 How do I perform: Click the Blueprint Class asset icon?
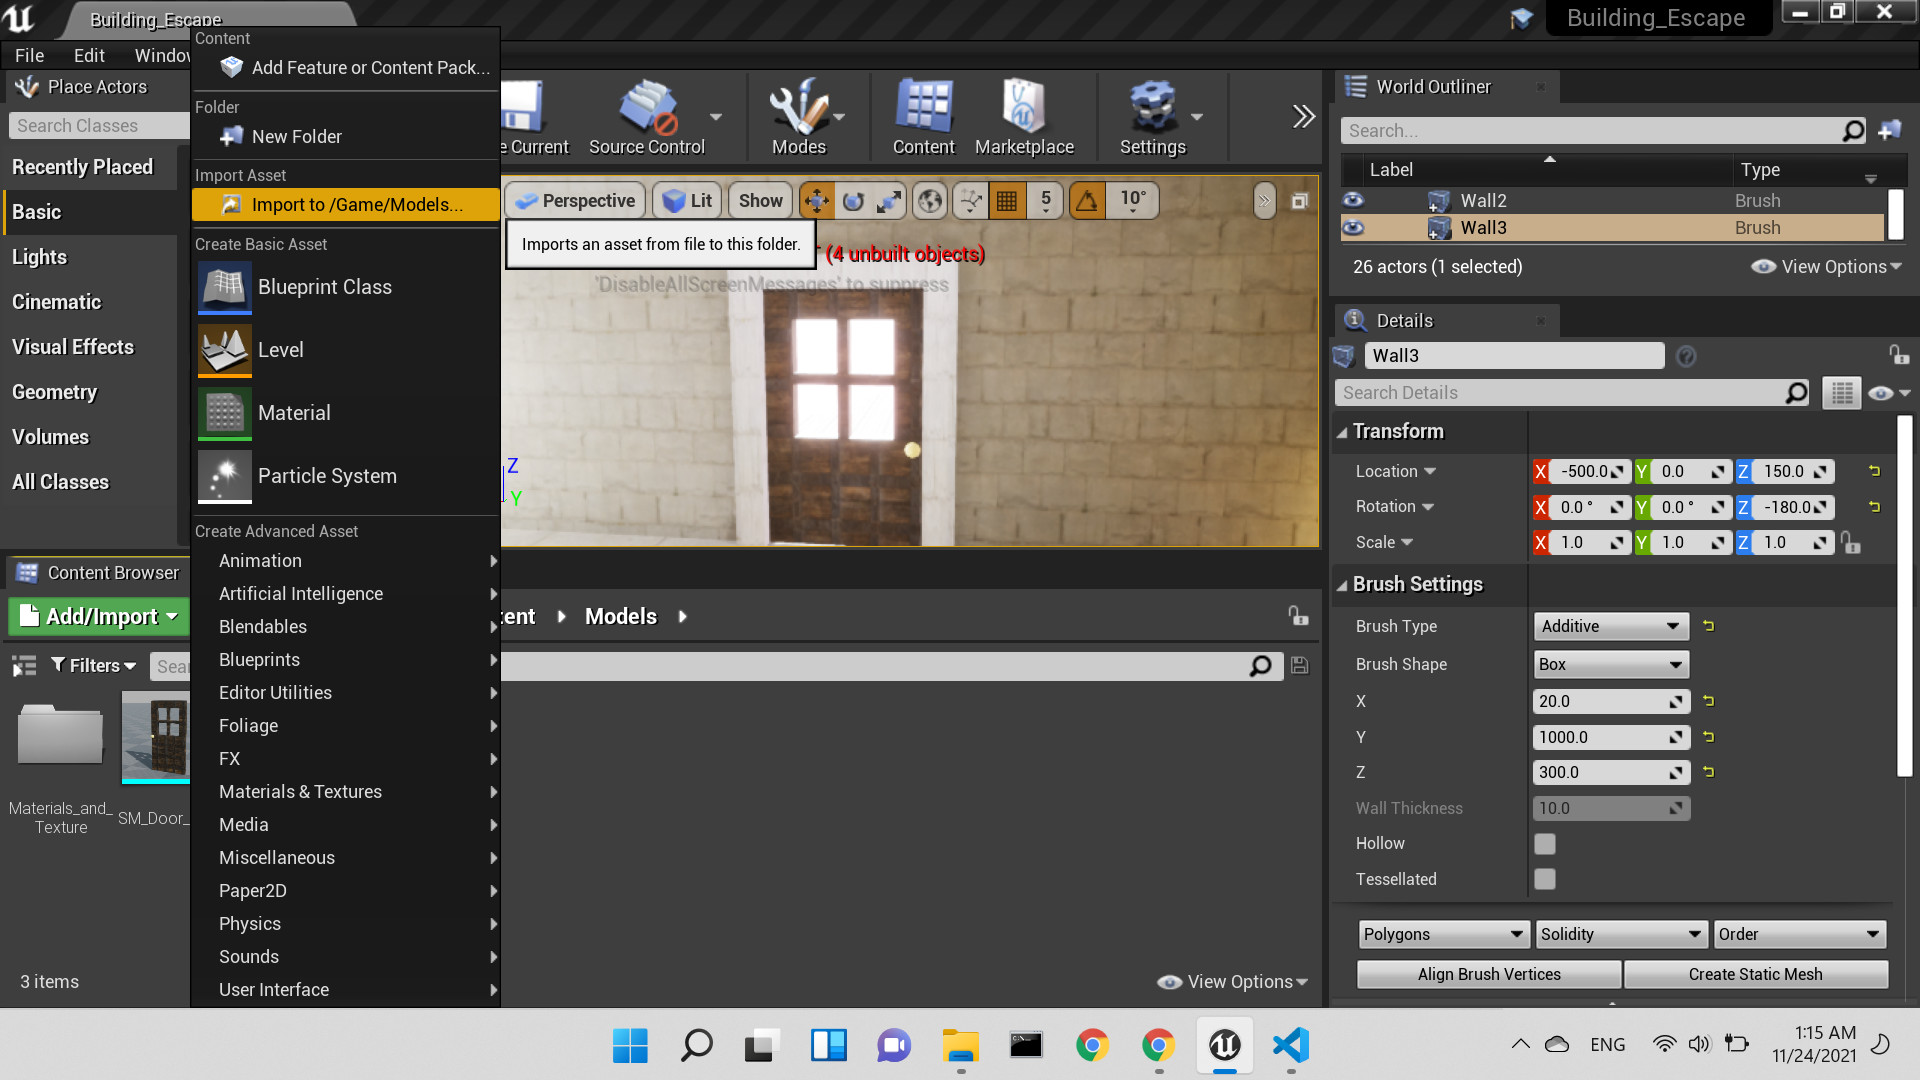(225, 287)
